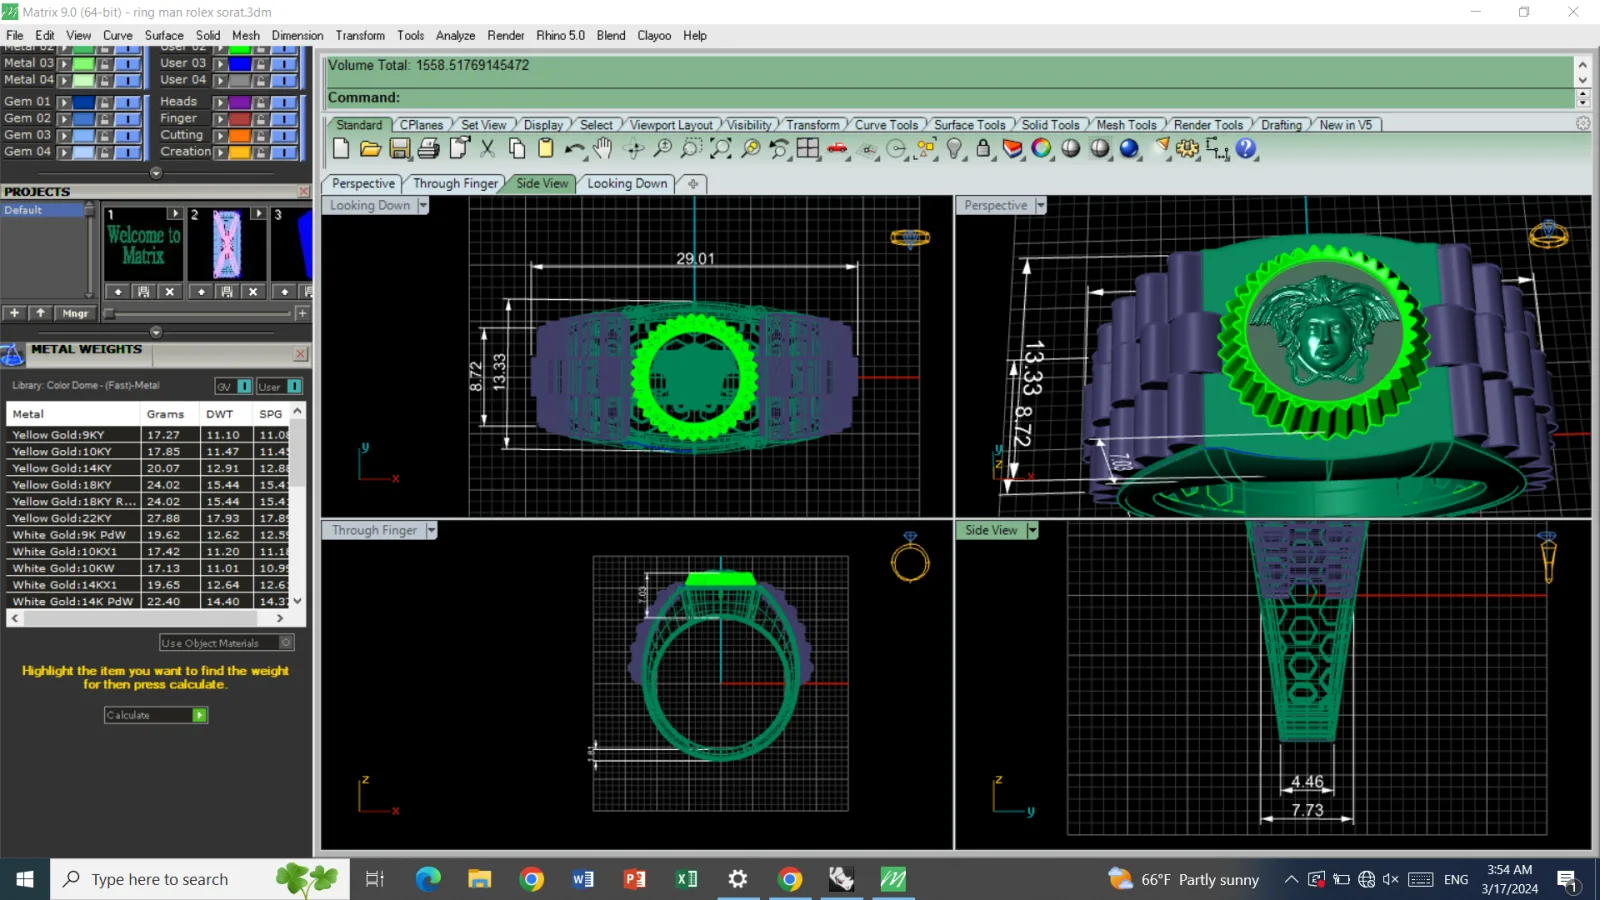Click the Undo arrow icon

(574, 149)
